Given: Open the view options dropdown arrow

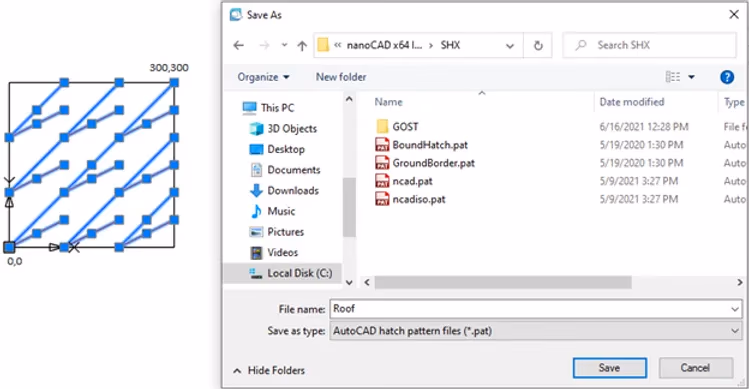Looking at the screenshot, I should [x=691, y=77].
